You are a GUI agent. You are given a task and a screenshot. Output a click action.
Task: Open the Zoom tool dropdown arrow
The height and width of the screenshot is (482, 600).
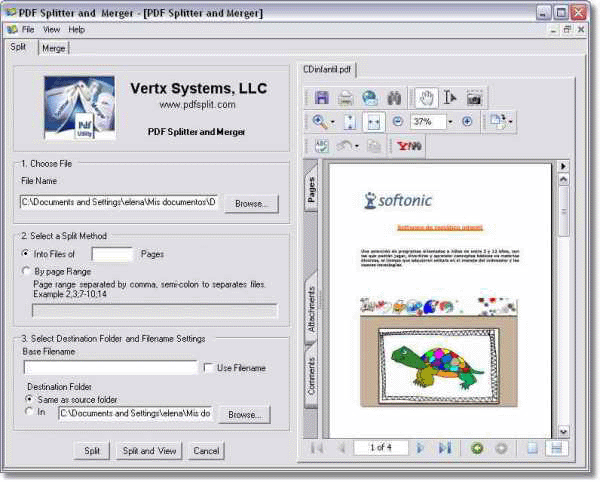click(x=333, y=122)
